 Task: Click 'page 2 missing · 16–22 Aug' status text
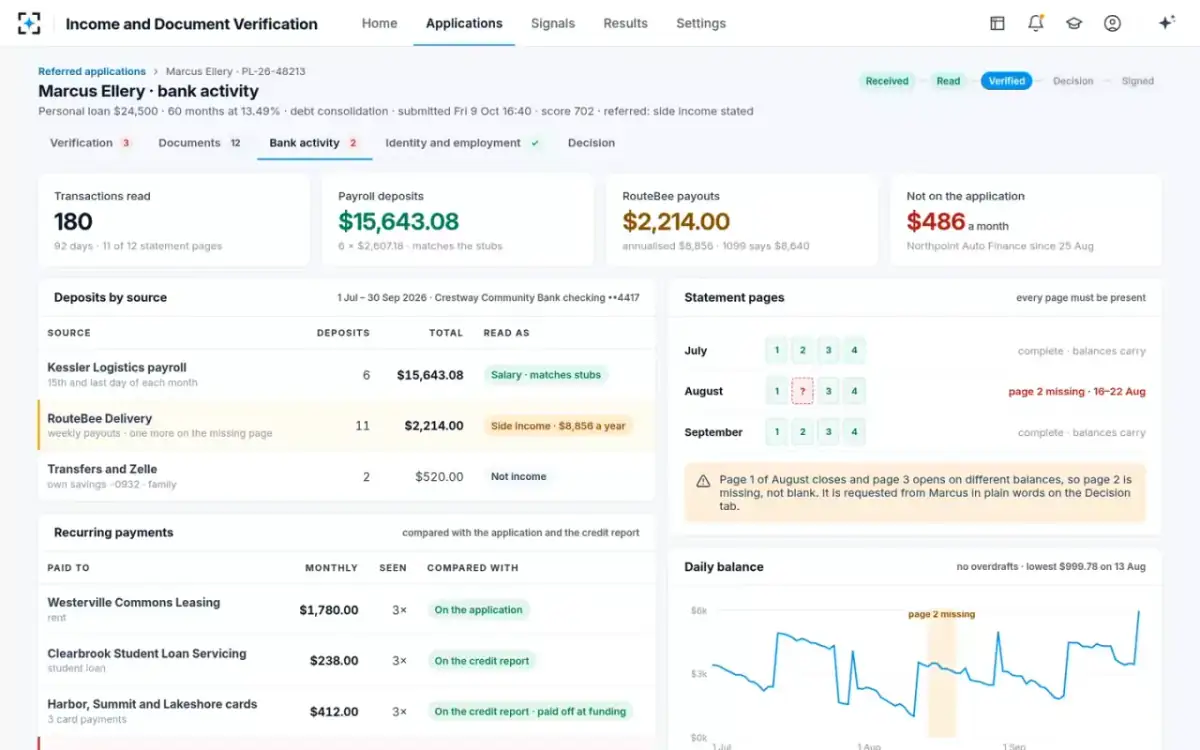[x=1077, y=391]
